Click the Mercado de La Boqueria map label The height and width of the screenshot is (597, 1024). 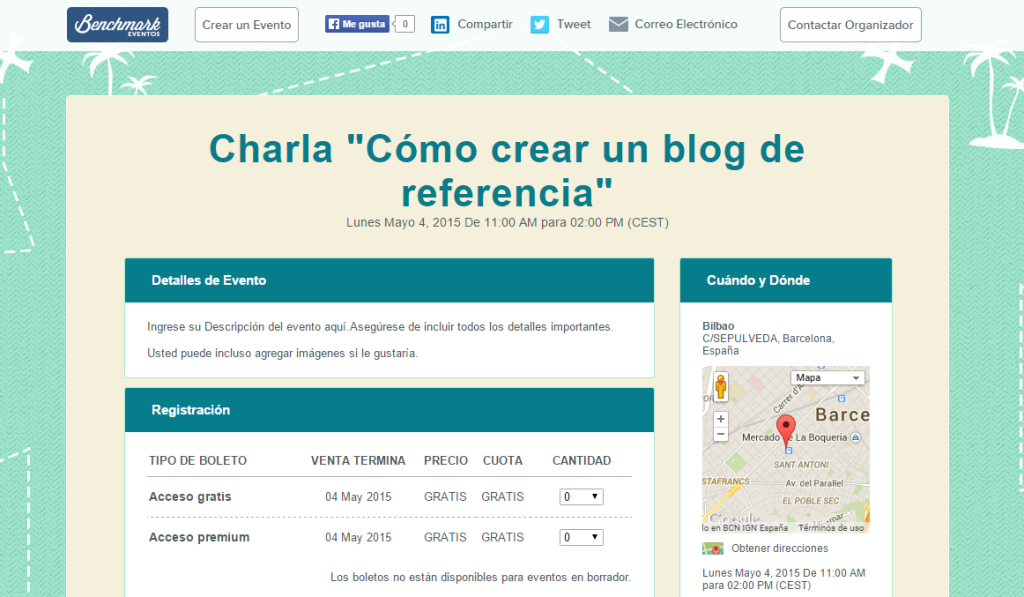pyautogui.click(x=795, y=438)
